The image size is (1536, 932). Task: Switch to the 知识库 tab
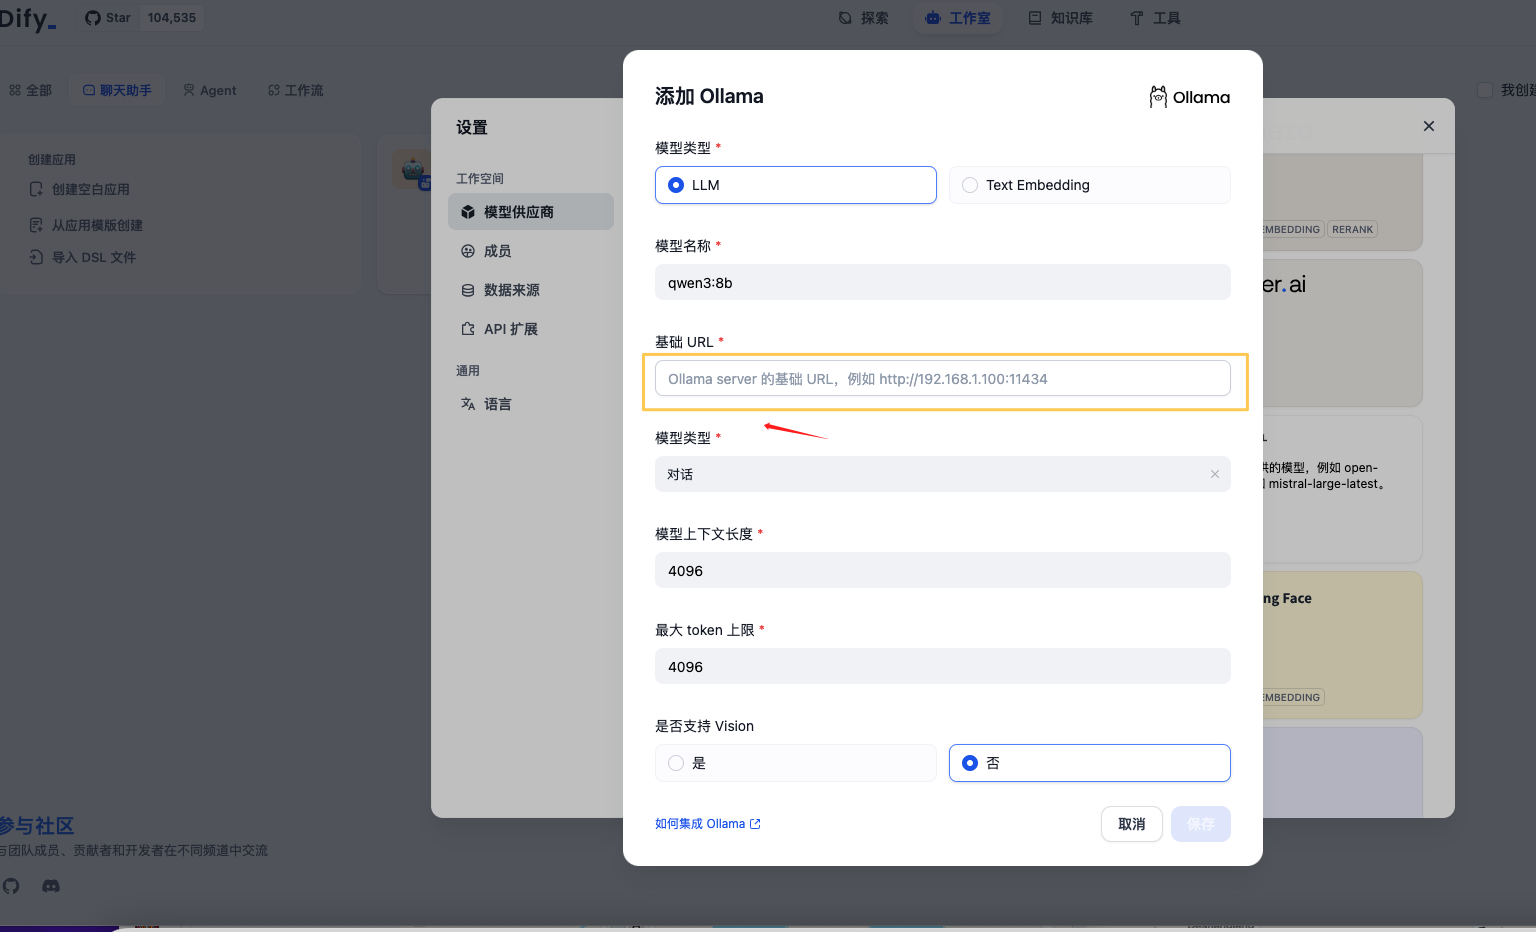click(x=1061, y=18)
